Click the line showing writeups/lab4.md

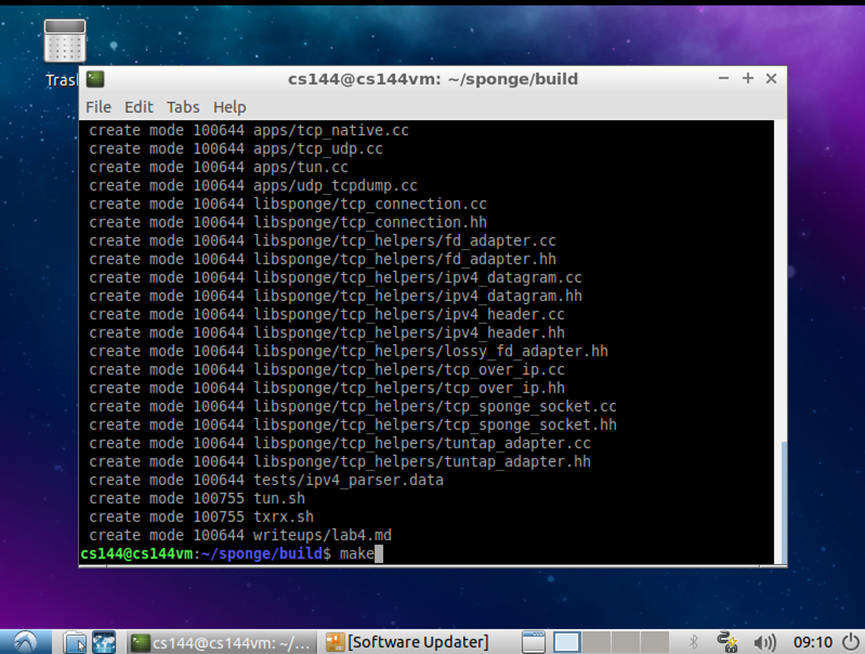(x=245, y=535)
